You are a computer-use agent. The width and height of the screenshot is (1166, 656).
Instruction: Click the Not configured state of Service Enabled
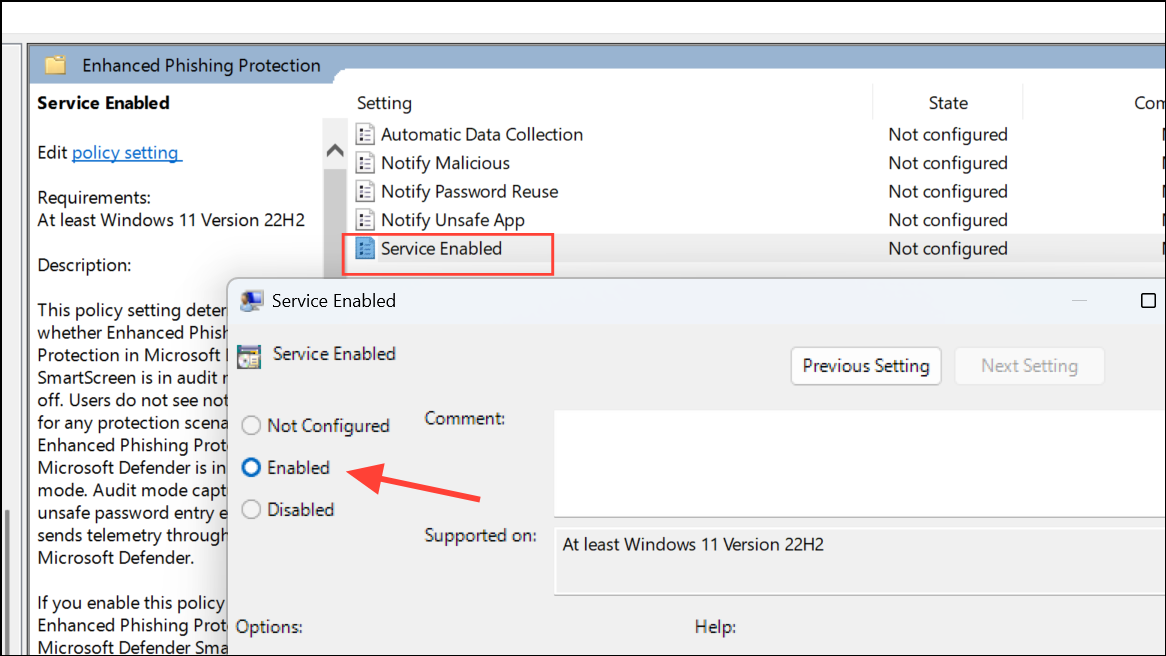947,248
